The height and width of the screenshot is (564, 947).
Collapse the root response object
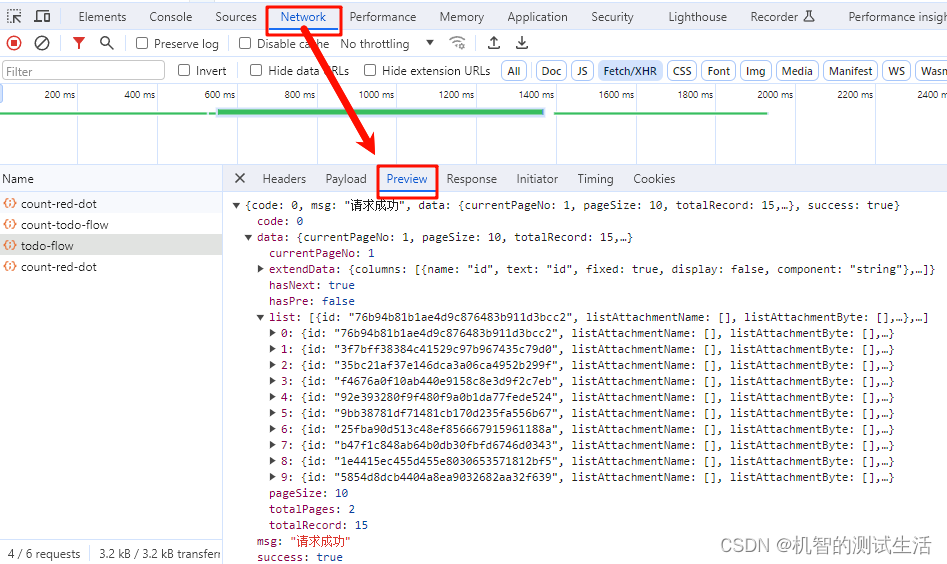coord(237,205)
